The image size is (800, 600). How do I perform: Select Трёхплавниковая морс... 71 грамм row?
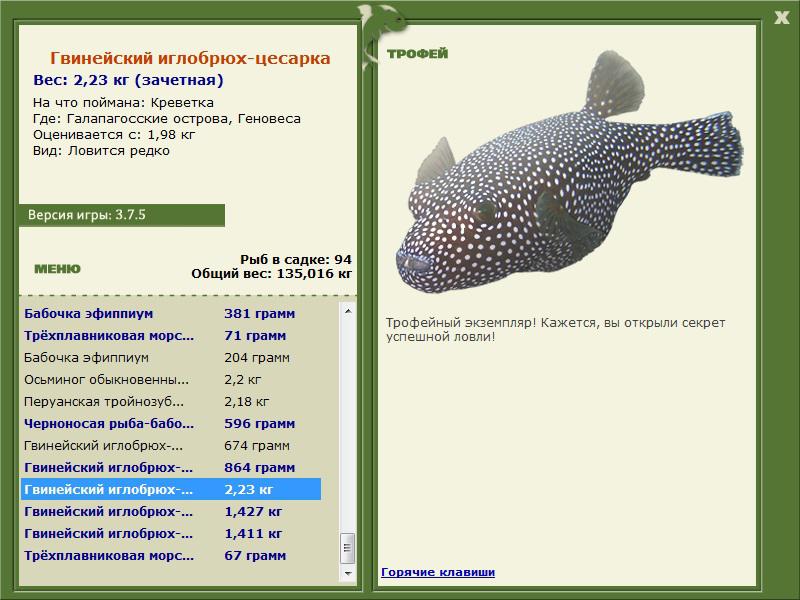click(171, 335)
